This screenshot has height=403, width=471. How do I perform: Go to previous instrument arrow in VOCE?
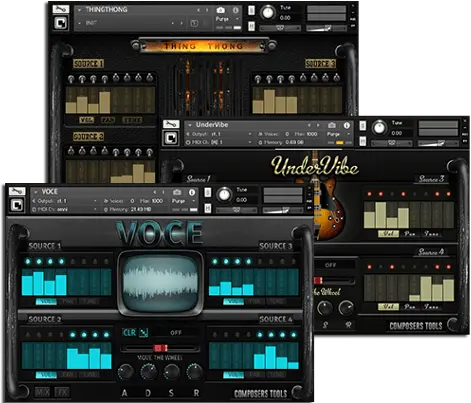154,192
